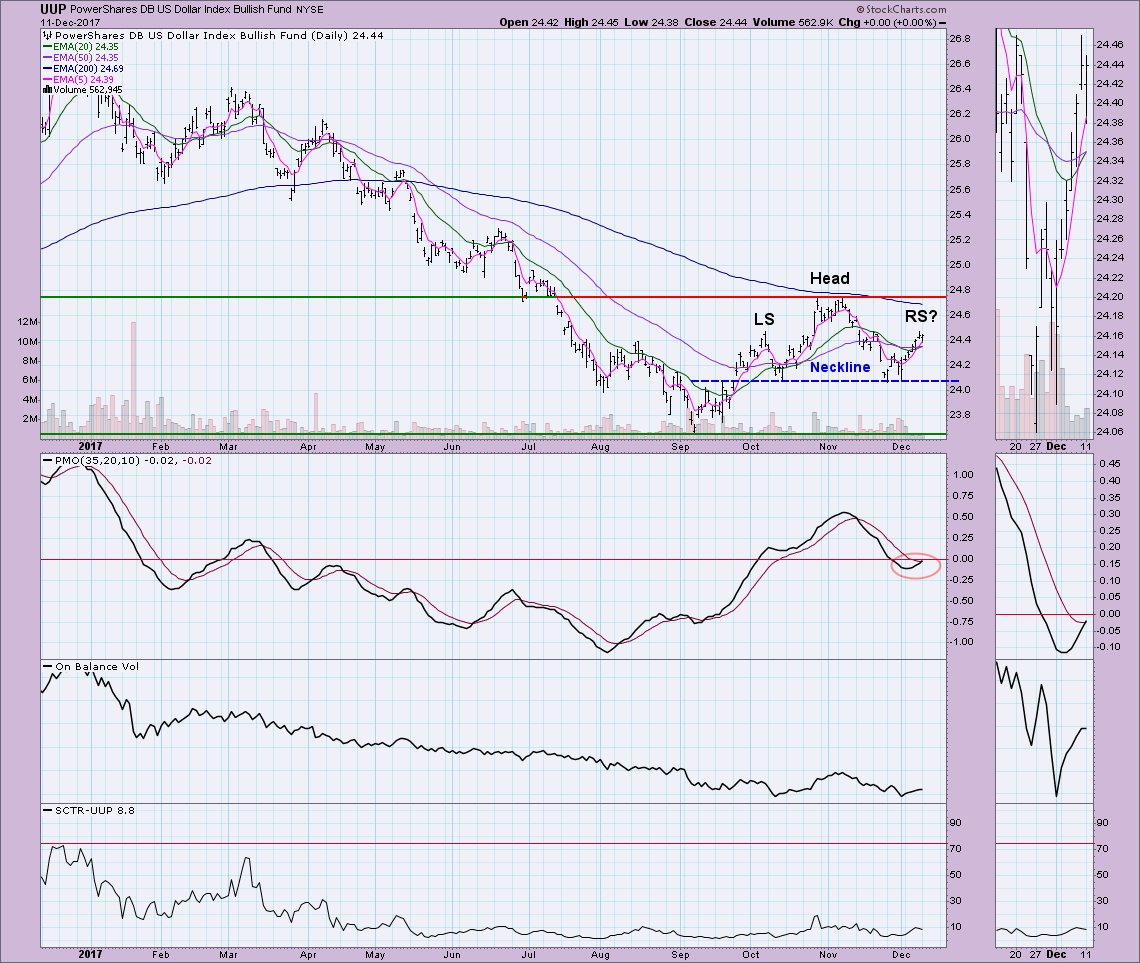Click the Low 24.38 header value
Viewport: 1140px width, 963px height.
pyautogui.click(x=651, y=22)
